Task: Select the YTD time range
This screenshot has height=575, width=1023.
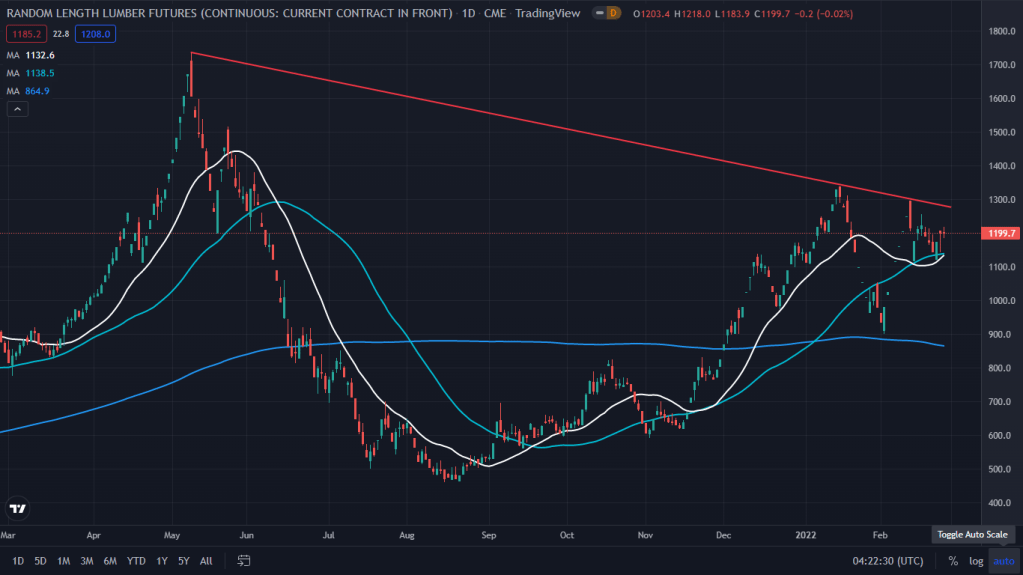Action: 136,561
